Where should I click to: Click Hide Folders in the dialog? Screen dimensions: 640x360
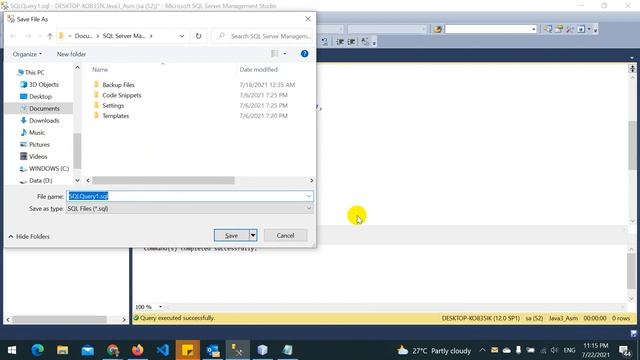click(29, 236)
